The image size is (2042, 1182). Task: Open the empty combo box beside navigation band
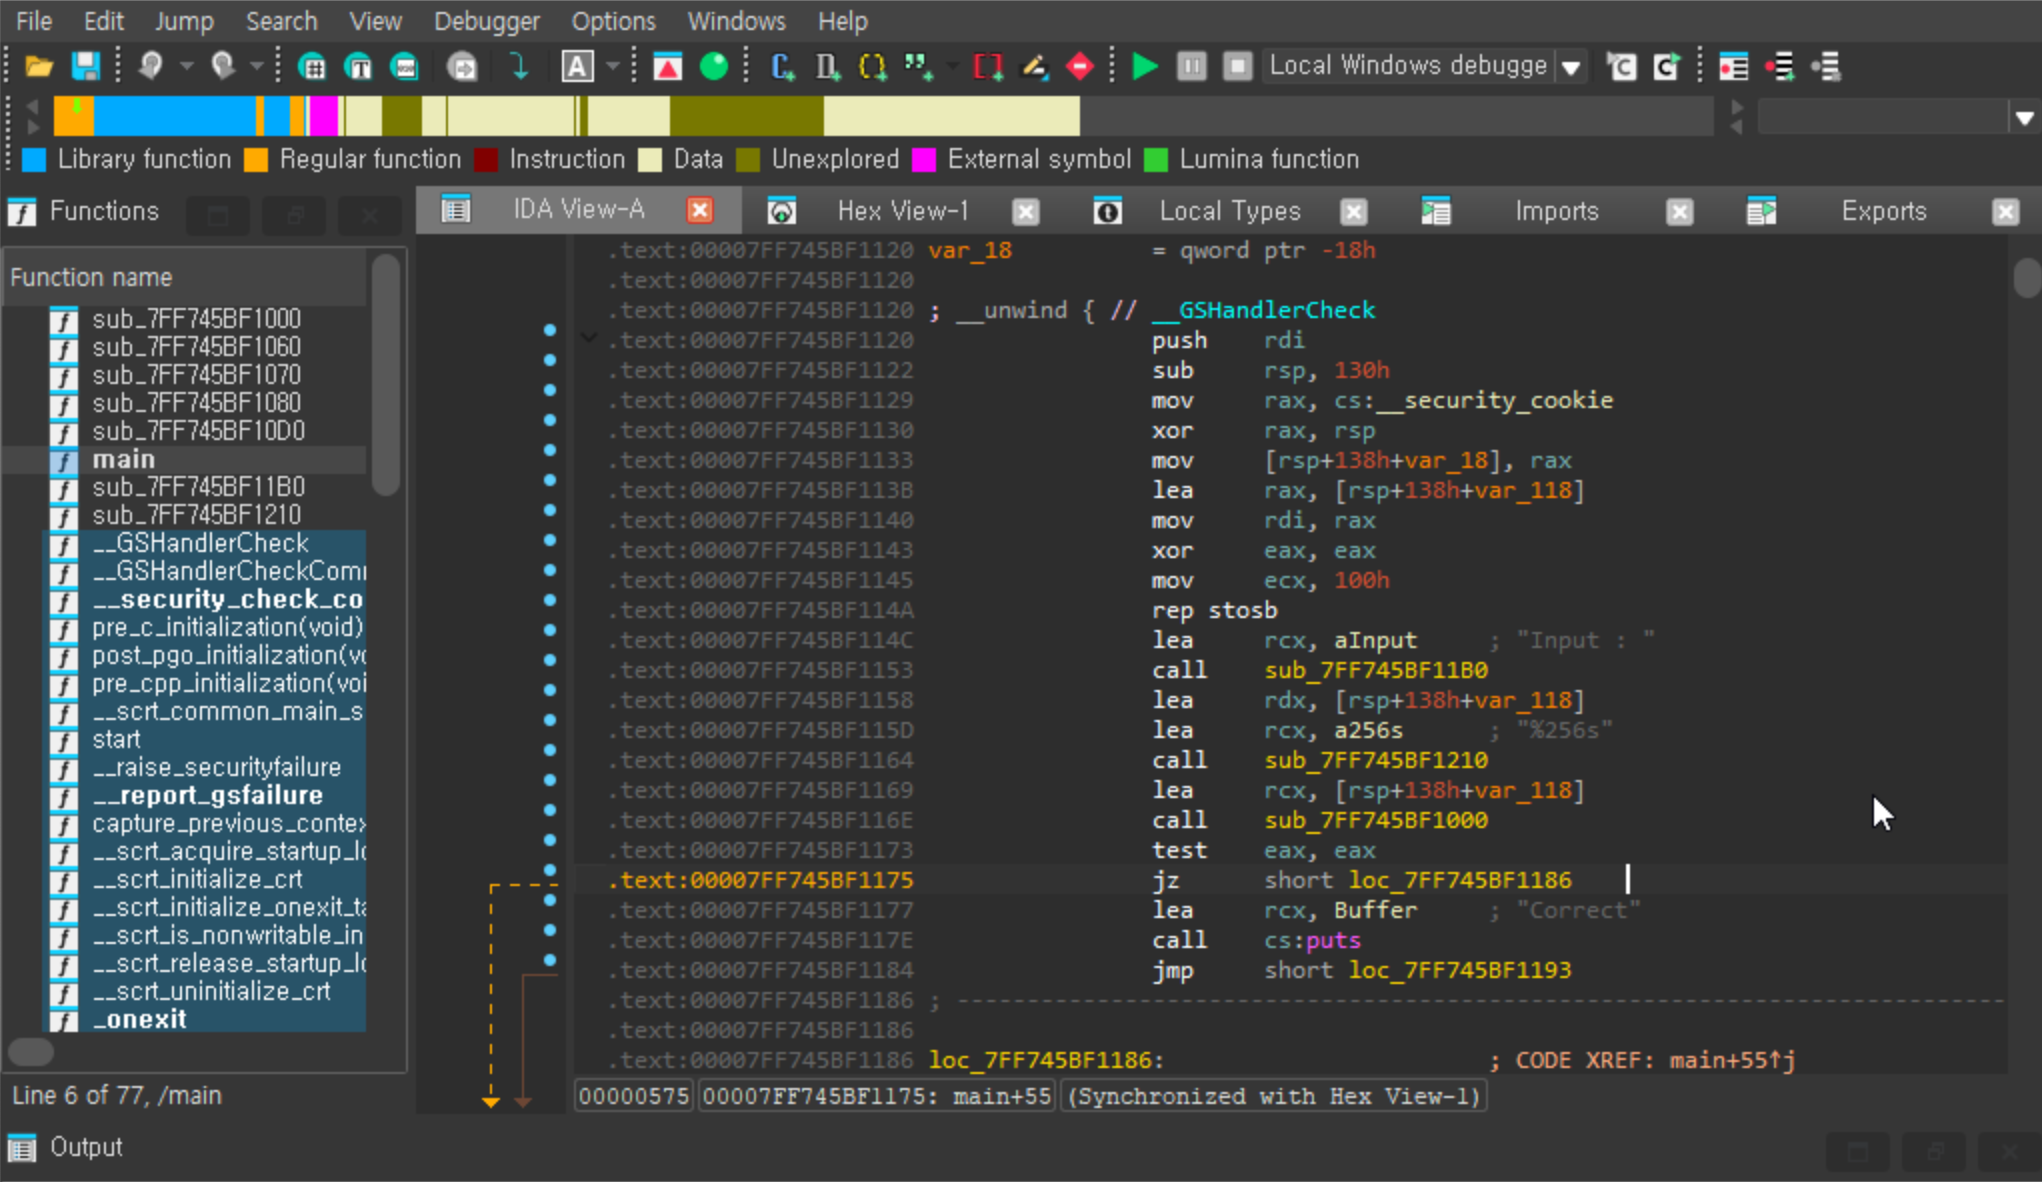coord(2024,118)
